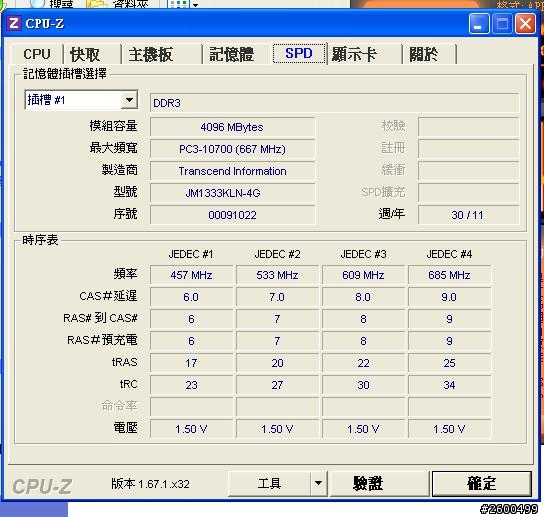The height and width of the screenshot is (517, 544).
Task: Click the tRC value 27
Action: (x=277, y=385)
